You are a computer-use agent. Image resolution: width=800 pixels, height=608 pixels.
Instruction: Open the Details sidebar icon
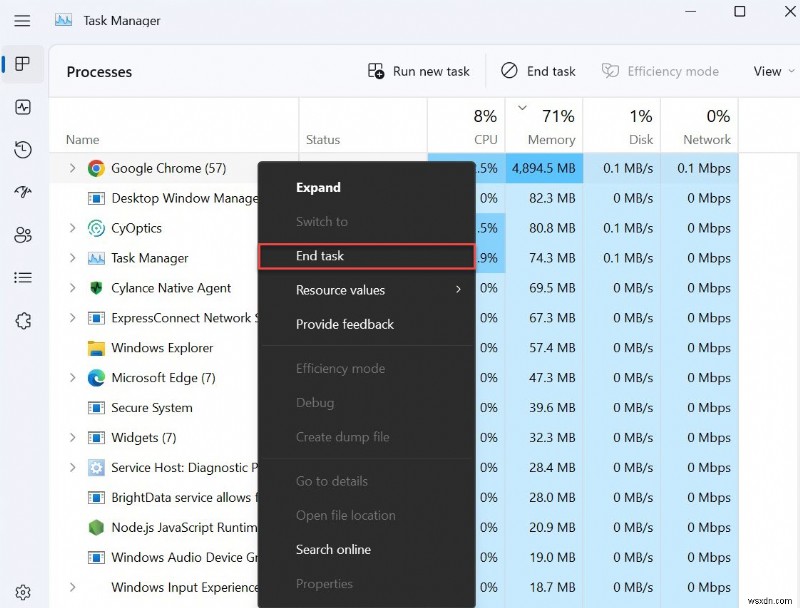coord(22,277)
